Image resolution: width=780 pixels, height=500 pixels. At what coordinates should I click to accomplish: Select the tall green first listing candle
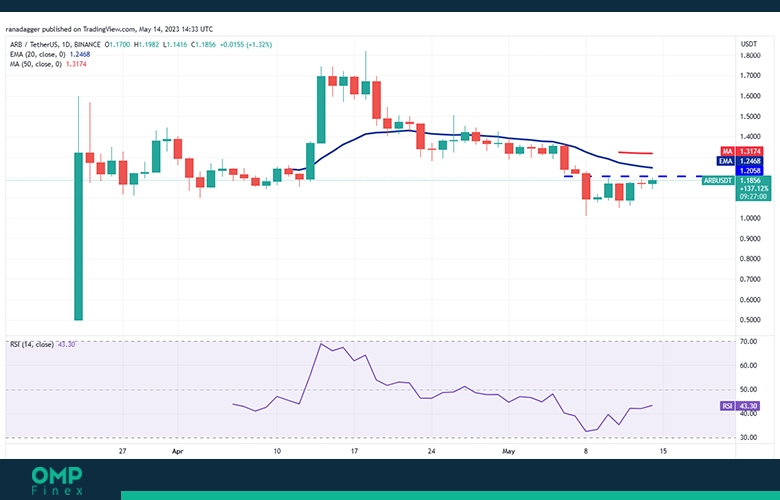pyautogui.click(x=79, y=236)
